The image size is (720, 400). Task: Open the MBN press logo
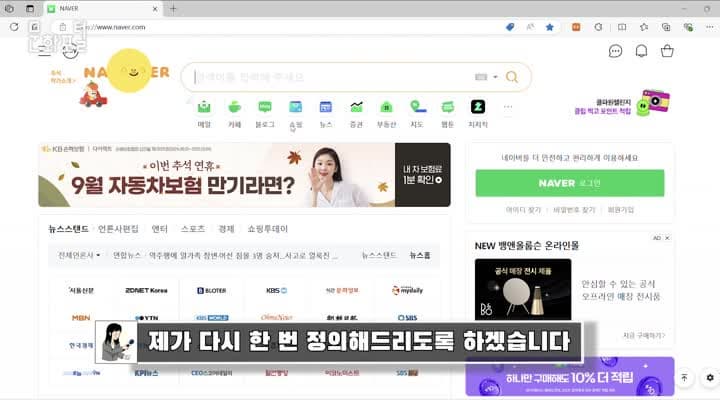pos(81,318)
